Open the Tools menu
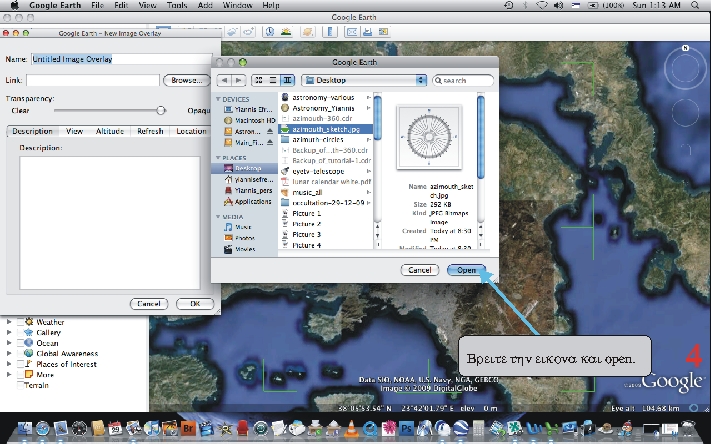Screen dimensions: 711x444 (x=177, y=5)
